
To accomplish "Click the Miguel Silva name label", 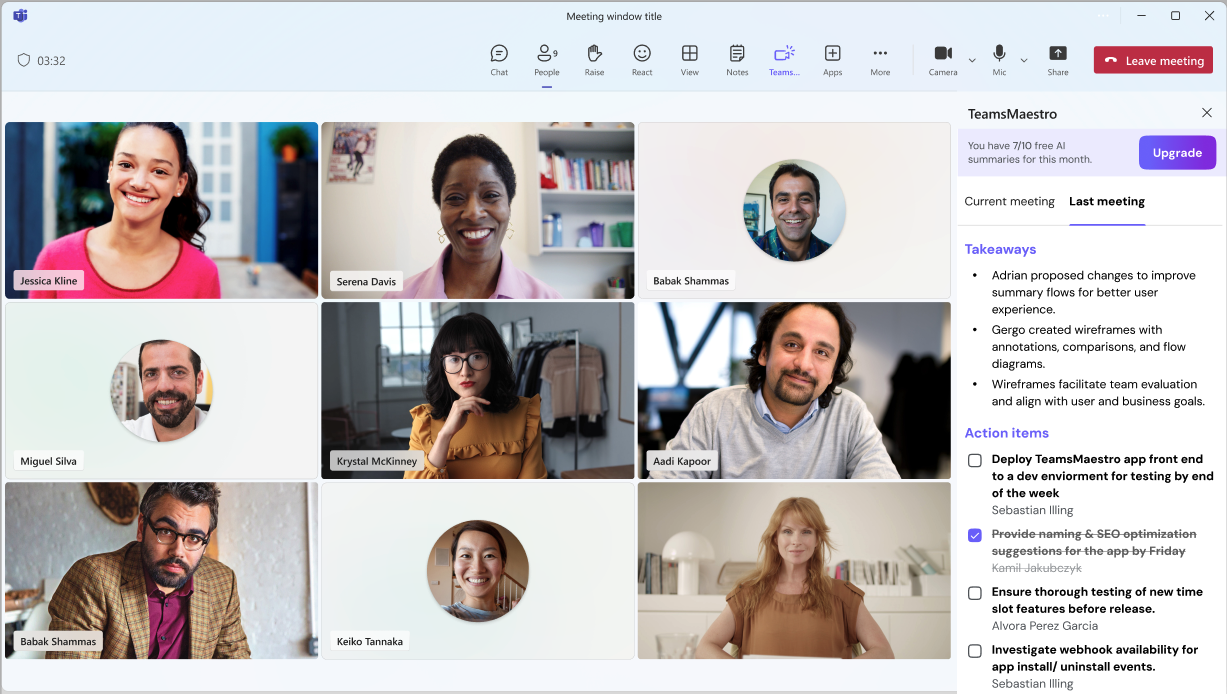I will tap(48, 461).
